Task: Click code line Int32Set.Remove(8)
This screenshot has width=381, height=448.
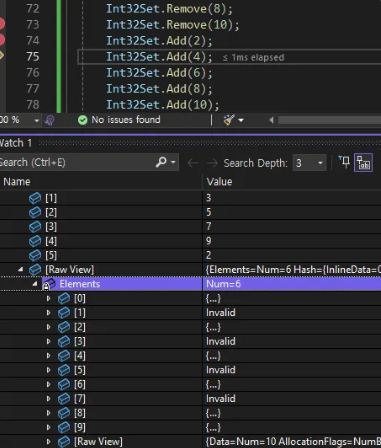Action: point(169,9)
